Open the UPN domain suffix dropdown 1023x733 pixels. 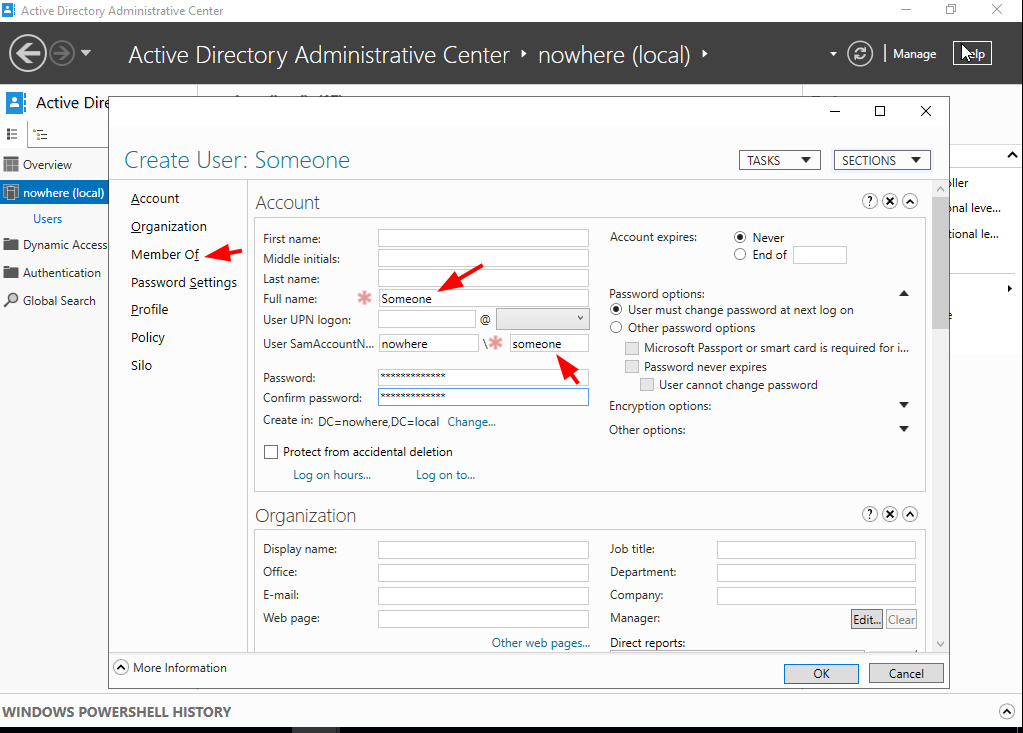click(x=543, y=319)
